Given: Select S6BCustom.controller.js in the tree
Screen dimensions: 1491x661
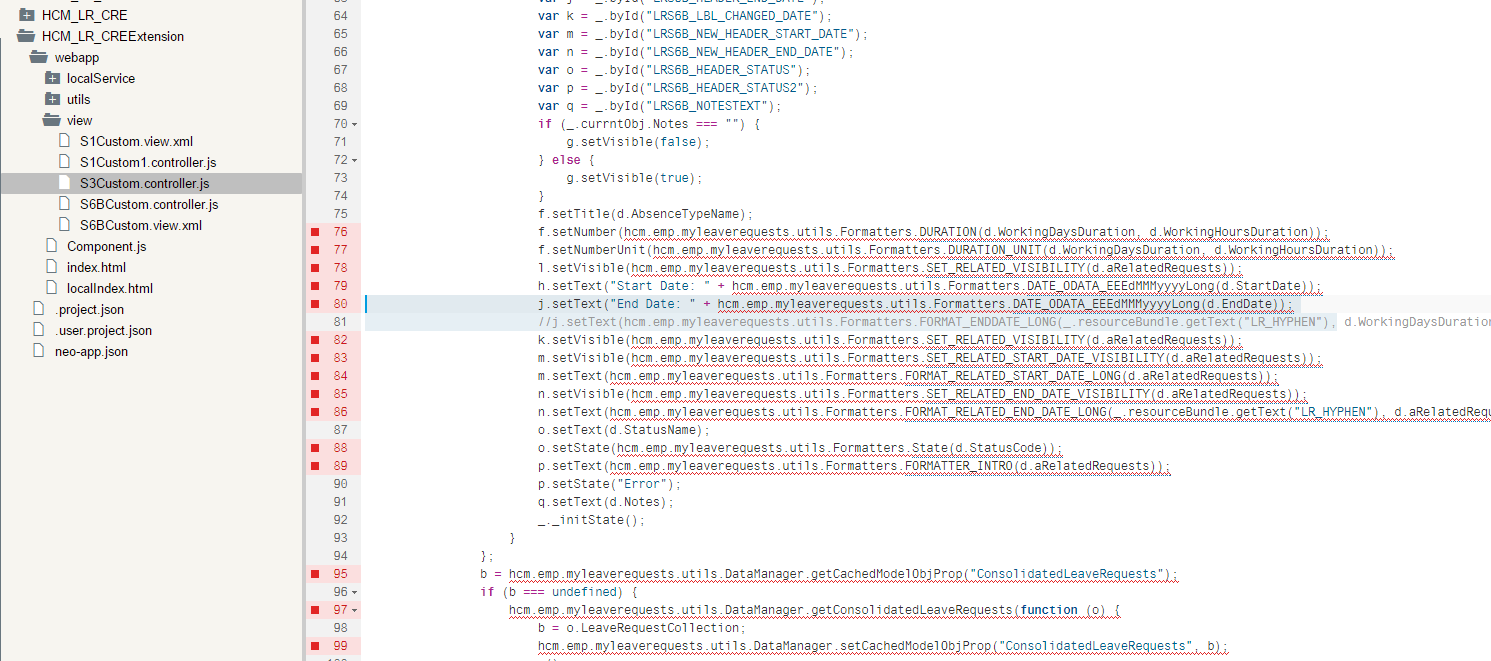Looking at the screenshot, I should [149, 204].
